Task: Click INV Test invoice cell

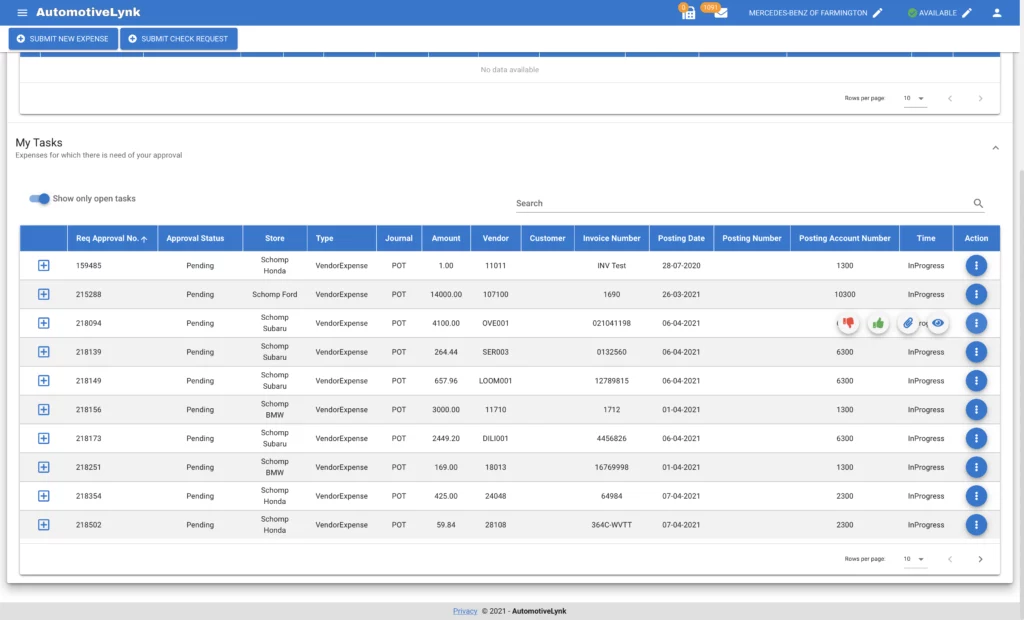Action: click(x=611, y=265)
